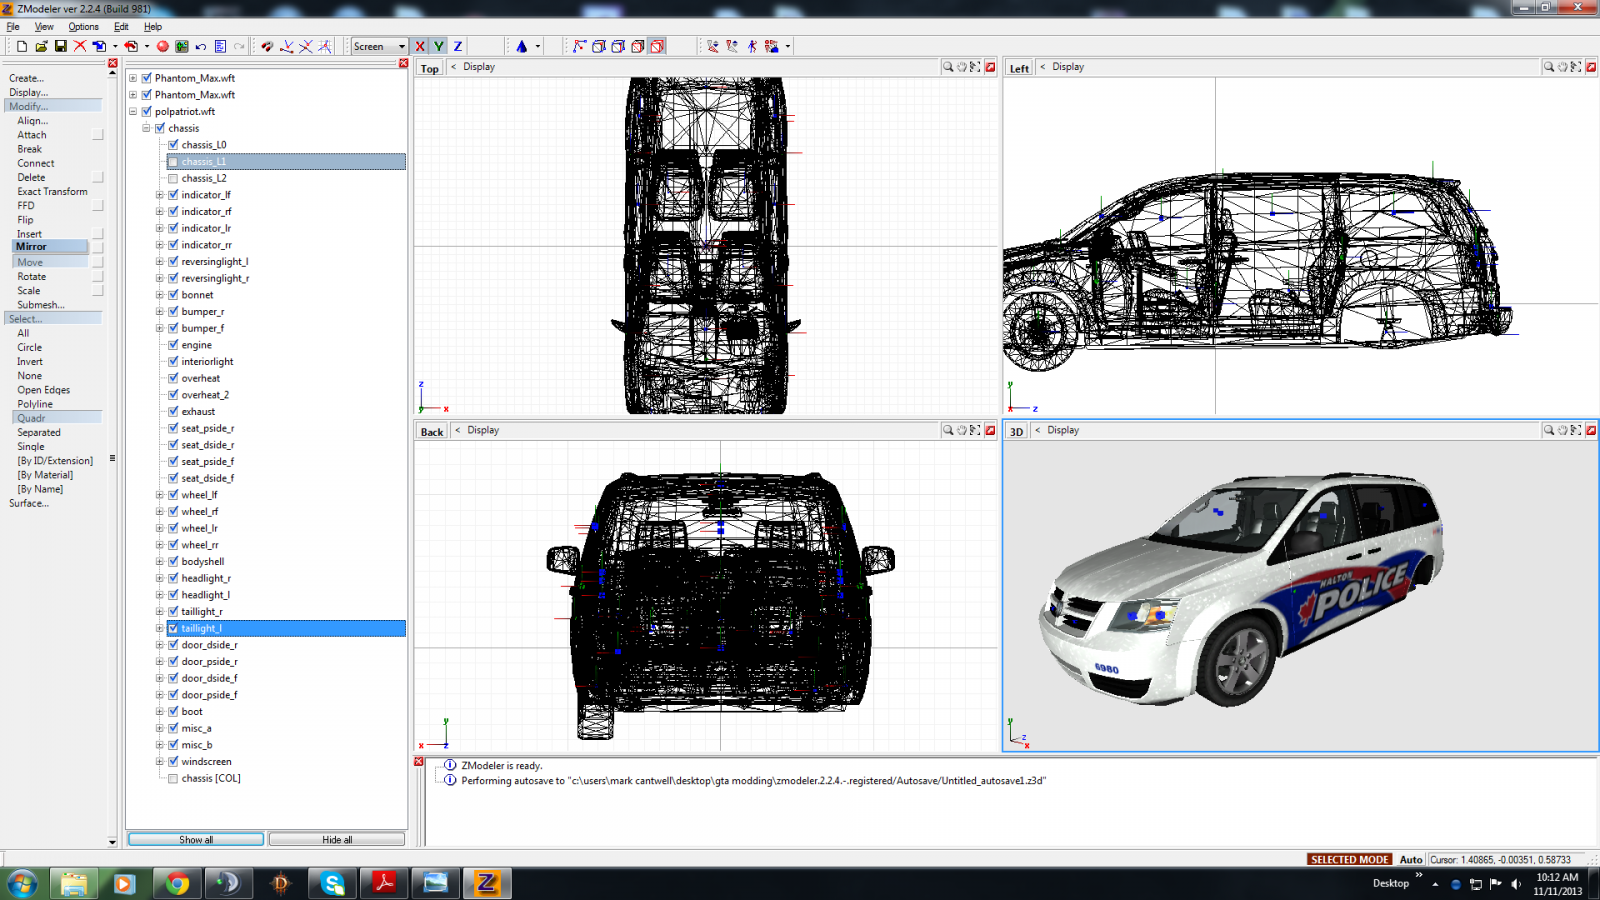Toggle the Z axis constraint button

pyautogui.click(x=458, y=46)
